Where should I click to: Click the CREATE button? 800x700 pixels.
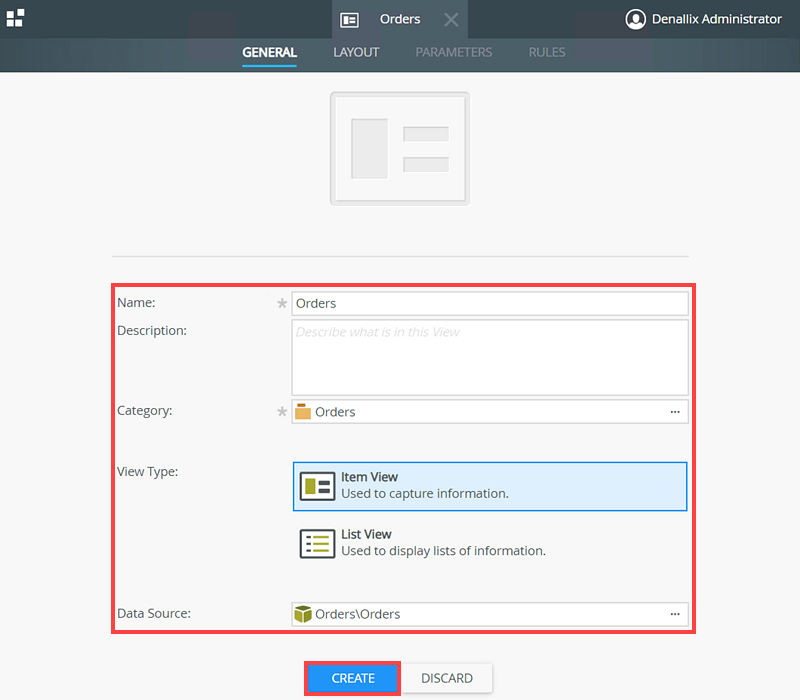[x=353, y=678]
